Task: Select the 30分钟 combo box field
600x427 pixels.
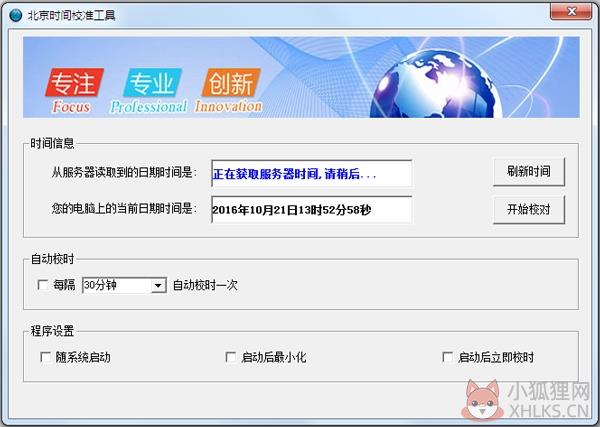Action: [124, 285]
